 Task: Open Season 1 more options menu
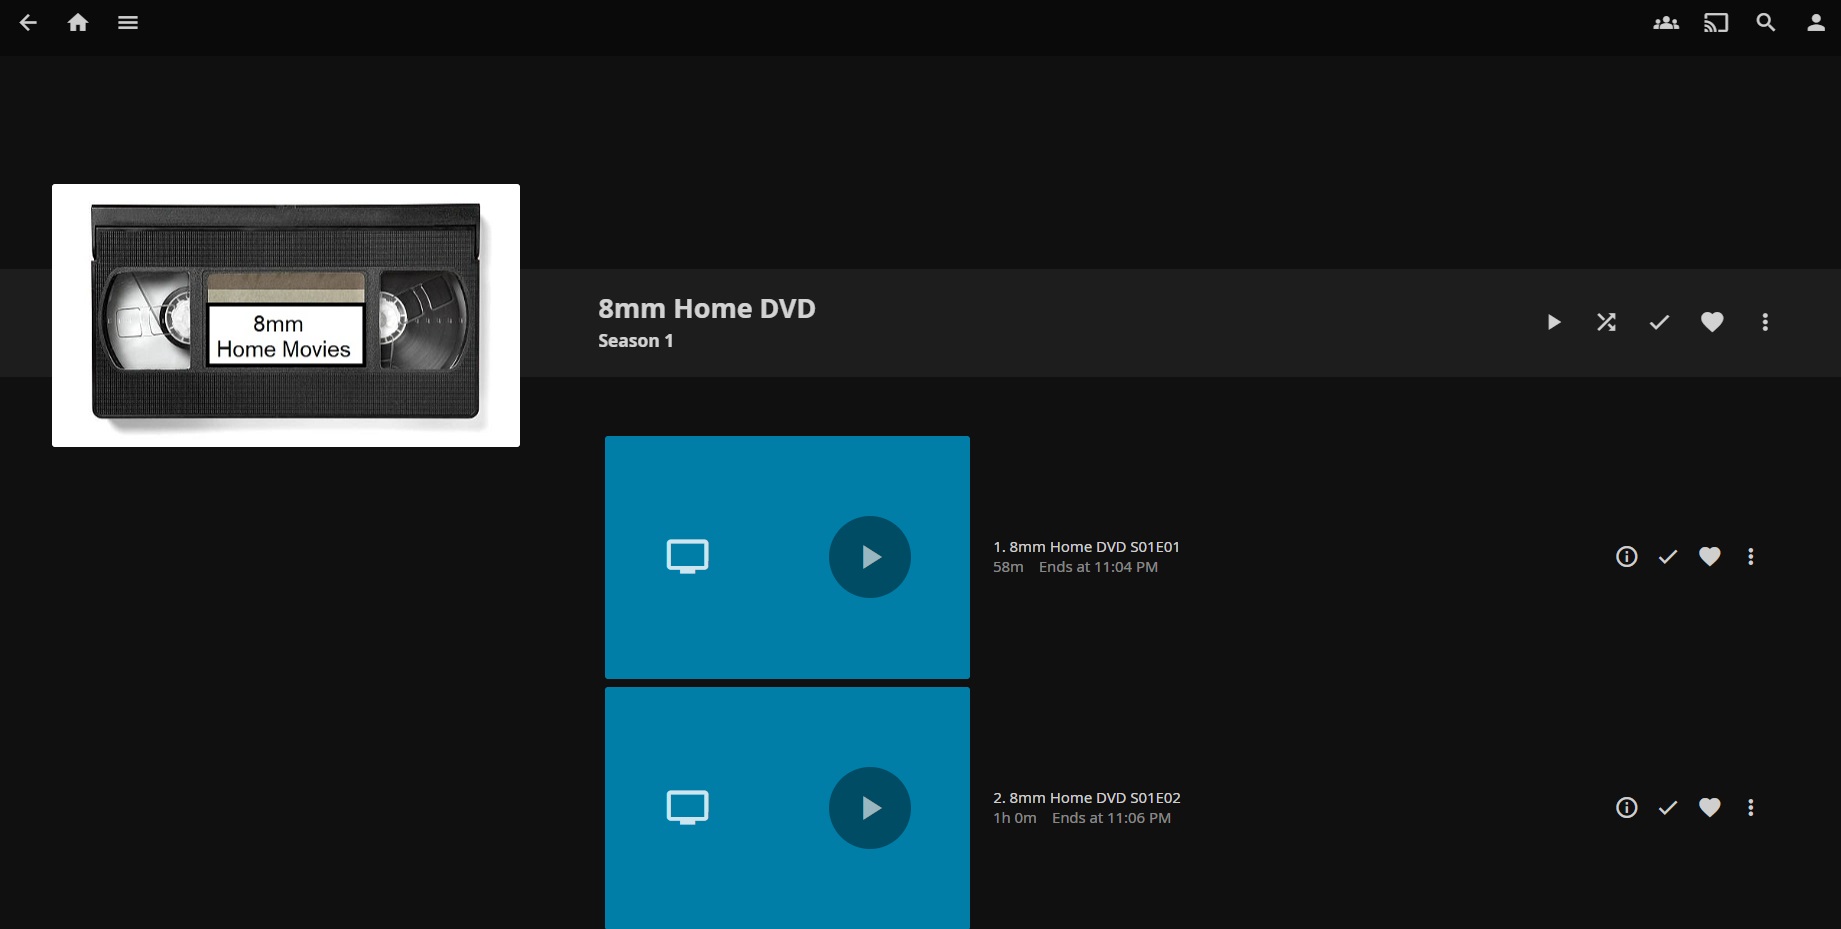click(1765, 322)
